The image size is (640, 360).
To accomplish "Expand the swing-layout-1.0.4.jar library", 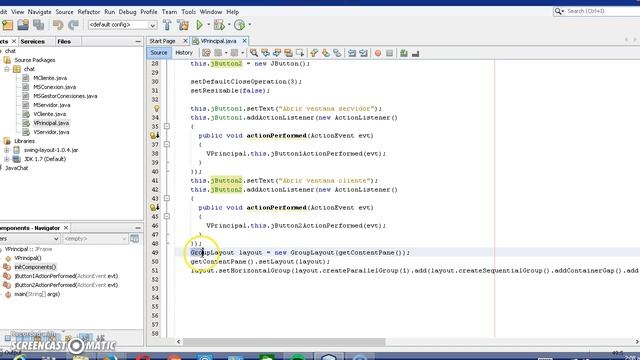I will [x=7, y=150].
